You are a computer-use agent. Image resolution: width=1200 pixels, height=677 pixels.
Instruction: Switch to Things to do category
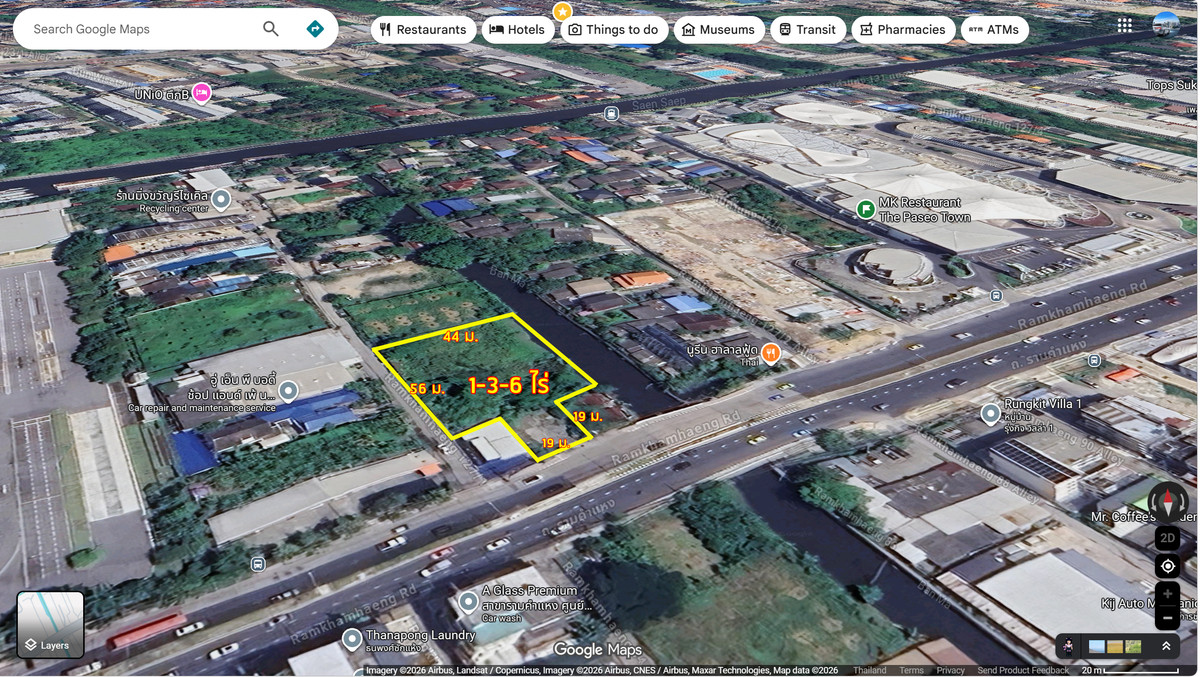613,29
